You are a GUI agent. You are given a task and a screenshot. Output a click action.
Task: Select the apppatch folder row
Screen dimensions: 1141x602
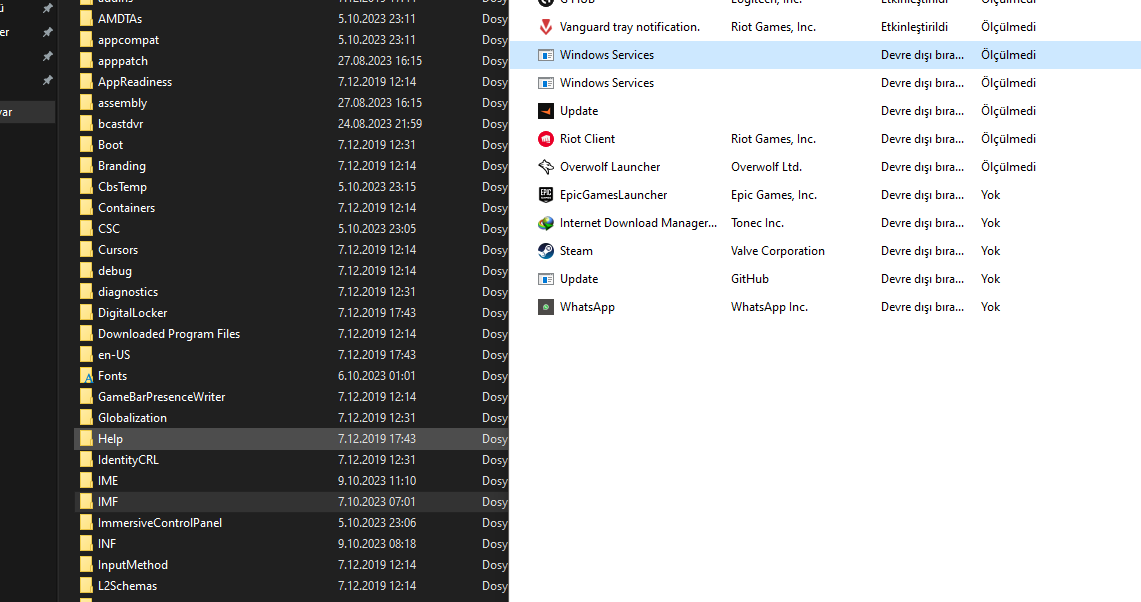click(291, 61)
